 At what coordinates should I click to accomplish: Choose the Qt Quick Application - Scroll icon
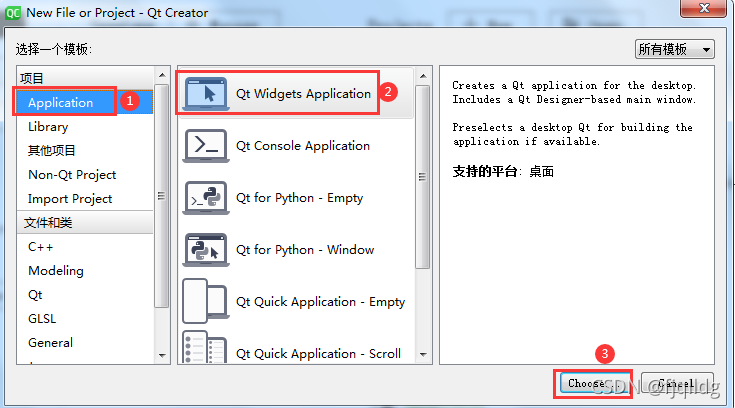coord(206,348)
